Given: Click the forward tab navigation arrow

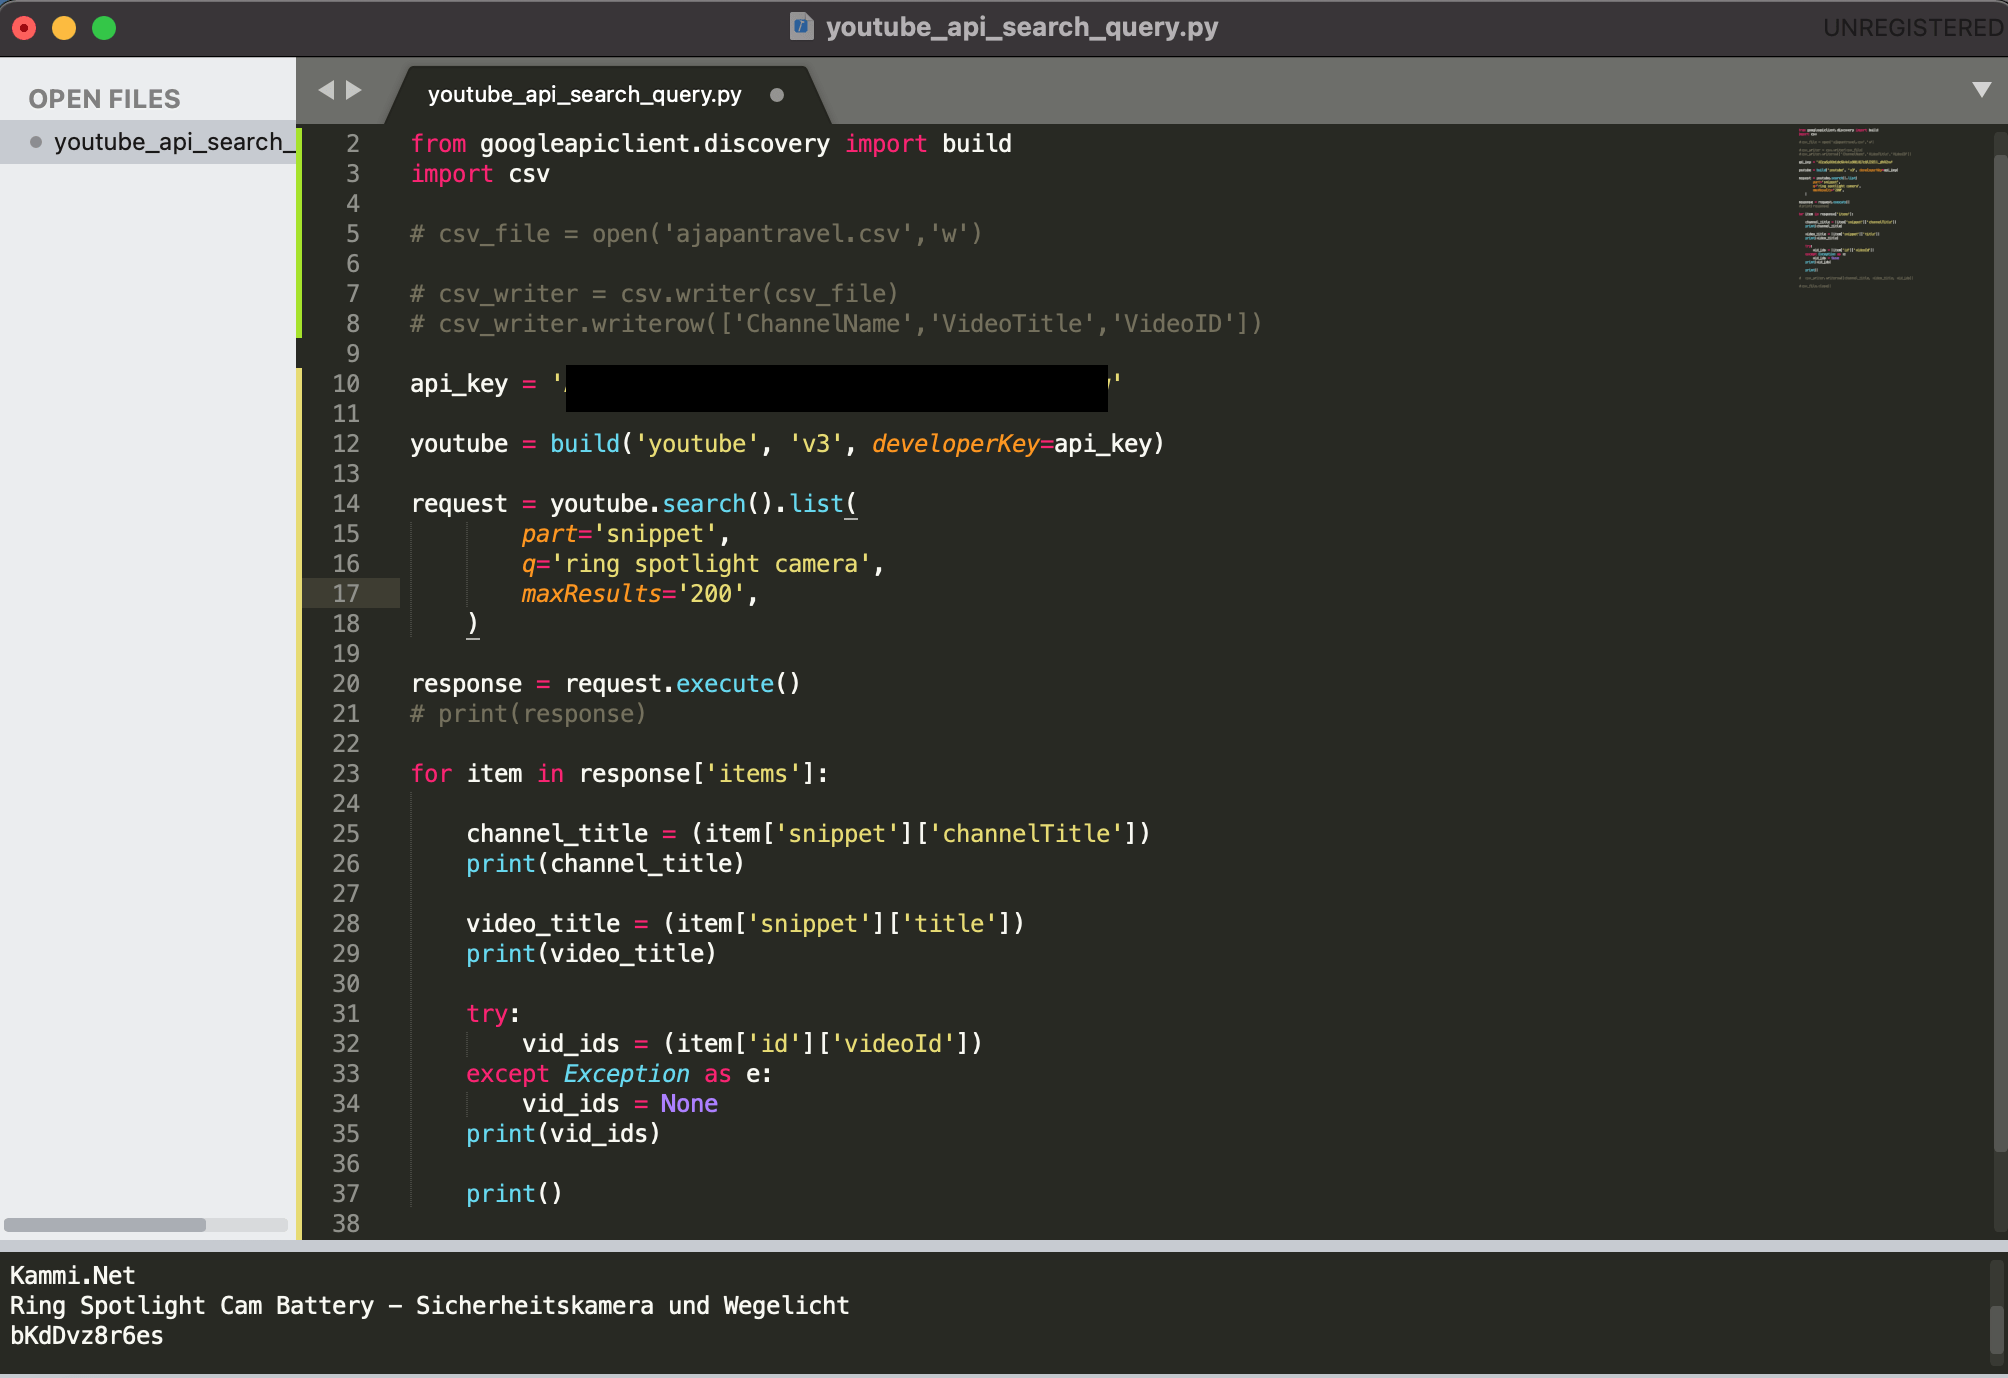Looking at the screenshot, I should [x=354, y=90].
